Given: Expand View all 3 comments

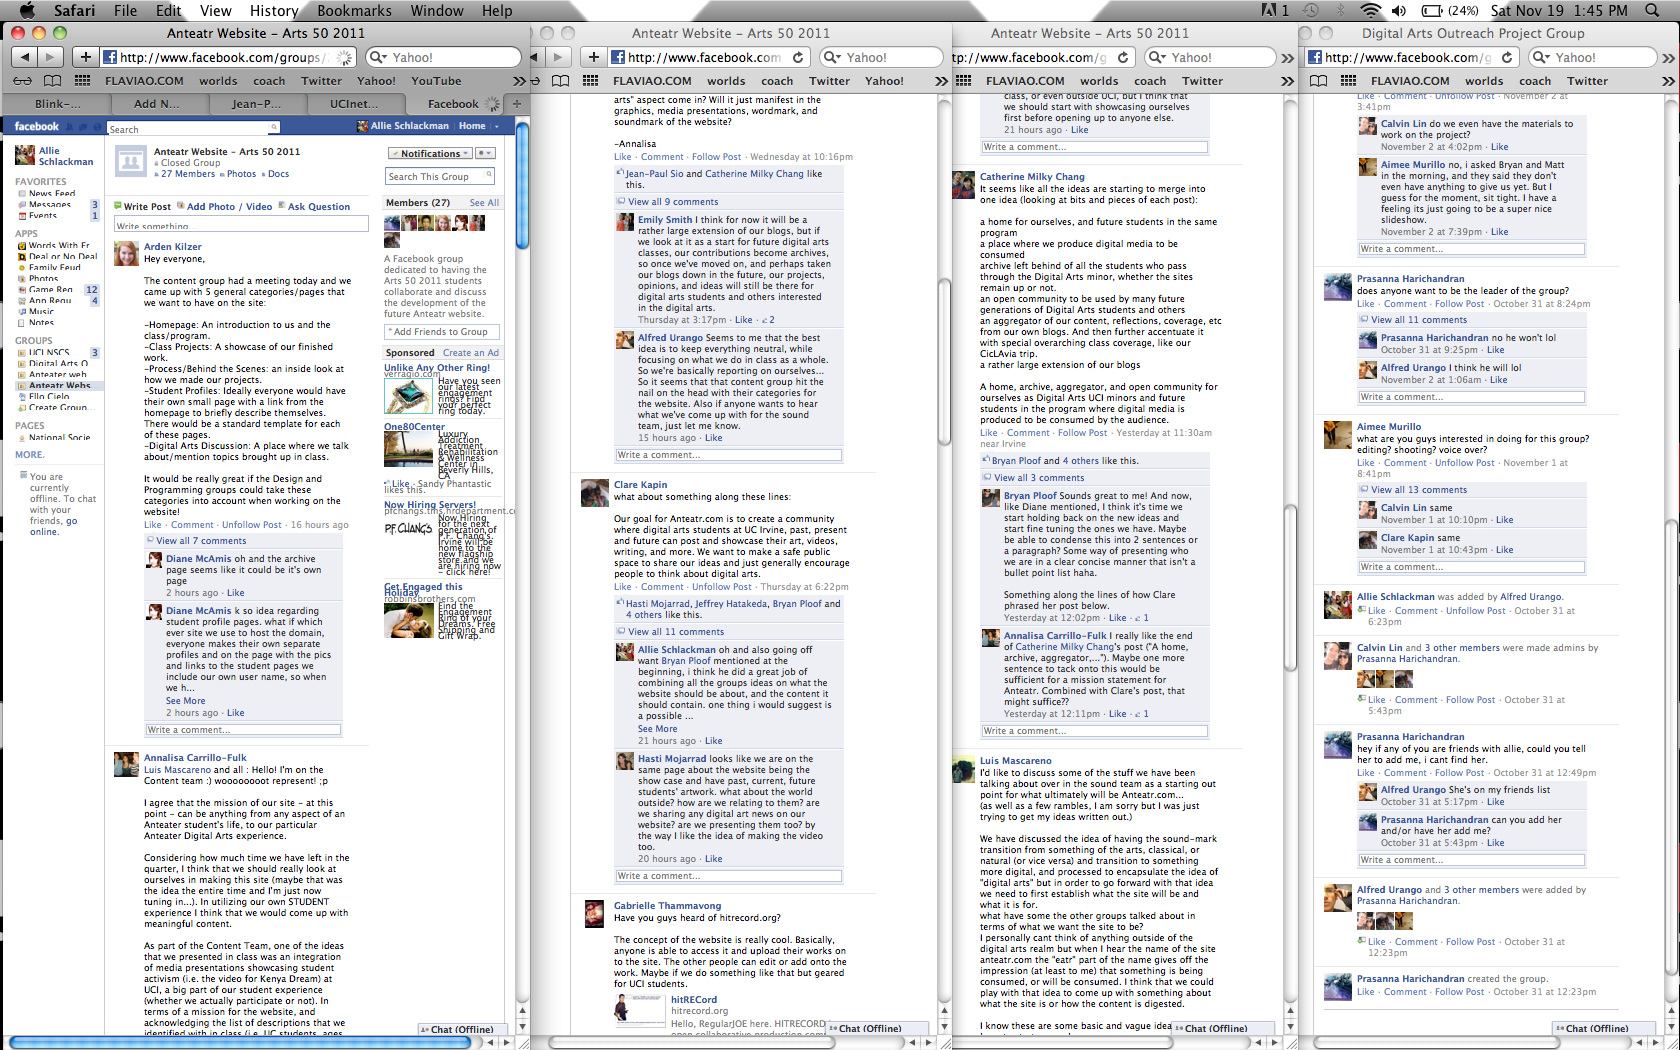Looking at the screenshot, I should click(1039, 477).
